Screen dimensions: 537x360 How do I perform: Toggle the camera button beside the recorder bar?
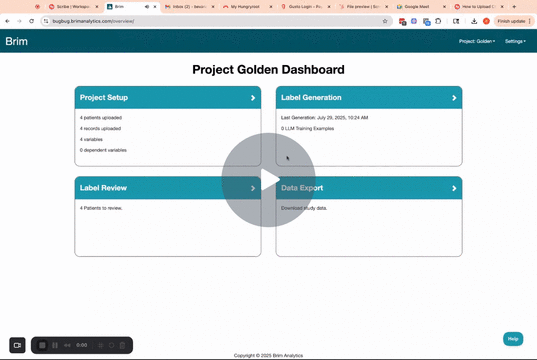(17, 345)
